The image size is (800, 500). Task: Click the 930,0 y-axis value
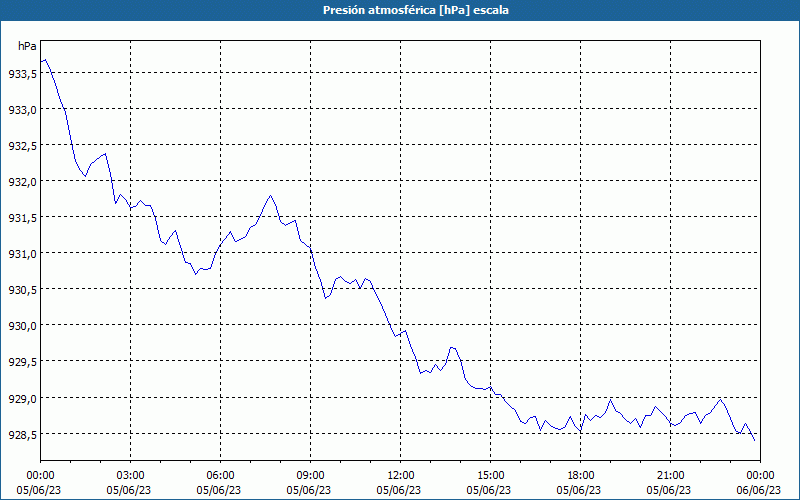pyautogui.click(x=23, y=326)
